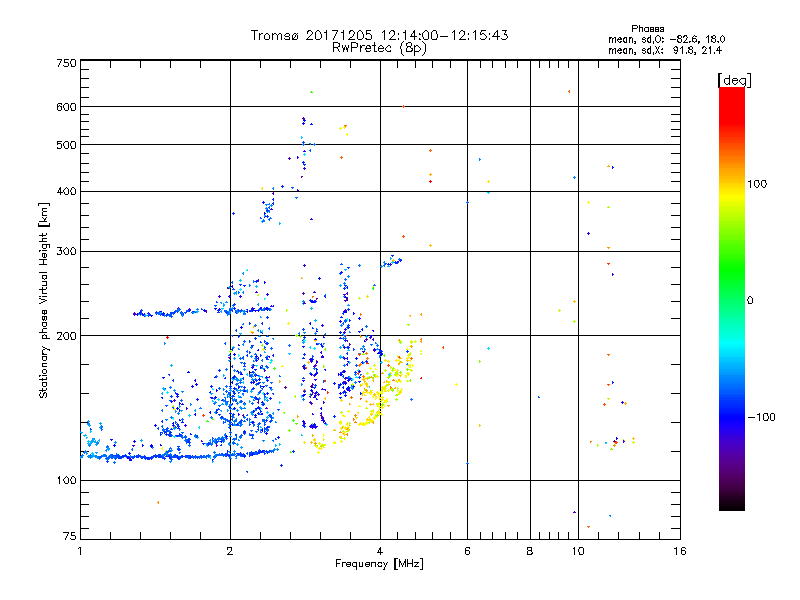Click the x-axis tick label "4"
The height and width of the screenshot is (600, 800).
pos(380,551)
